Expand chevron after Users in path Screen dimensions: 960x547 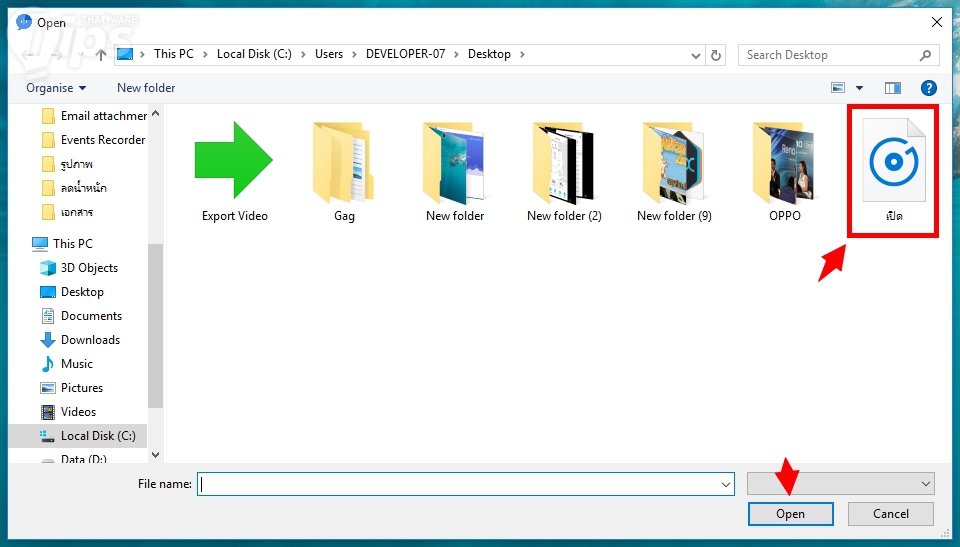[354, 55]
